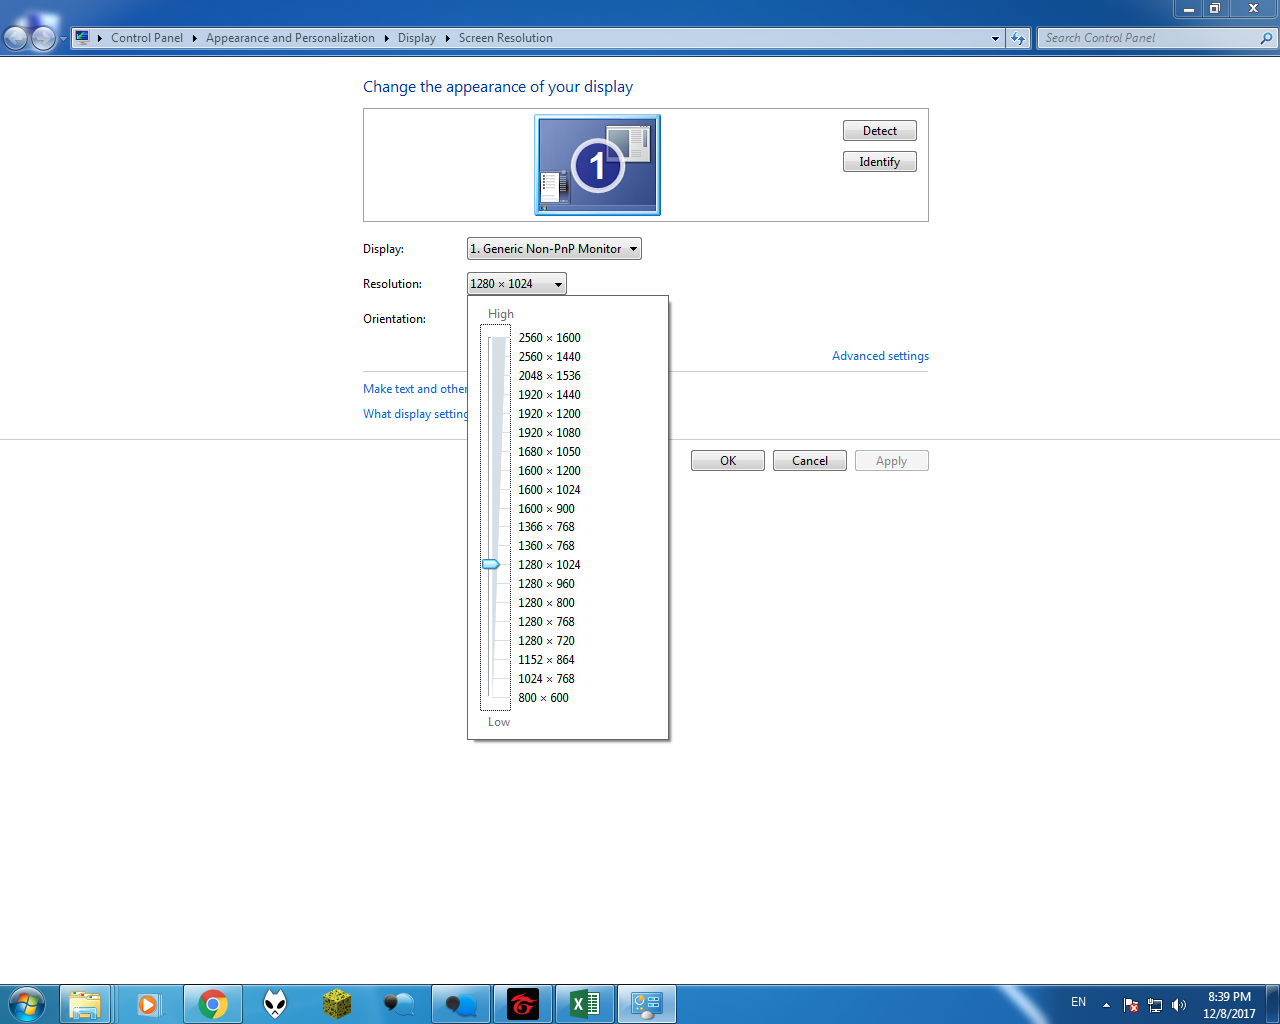
Task: Select 1024 × 768 resolution
Action: tap(546, 679)
